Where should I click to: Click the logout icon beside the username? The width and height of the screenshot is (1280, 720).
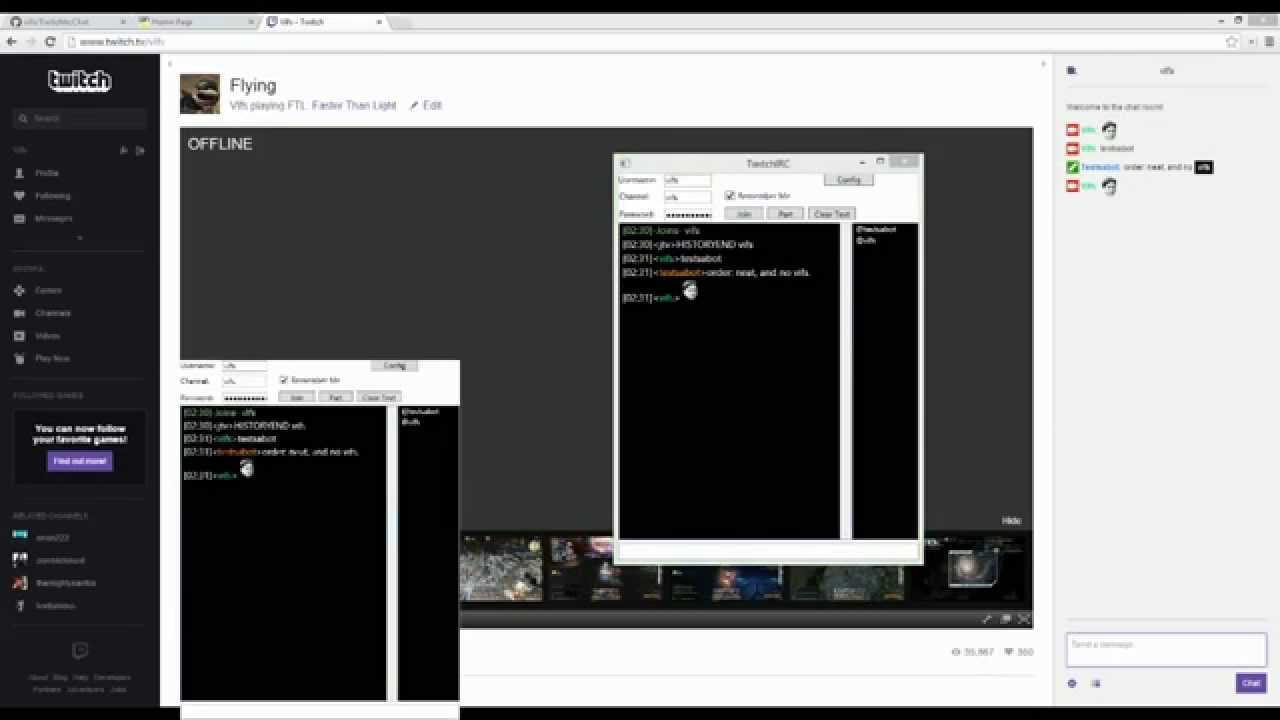[140, 150]
